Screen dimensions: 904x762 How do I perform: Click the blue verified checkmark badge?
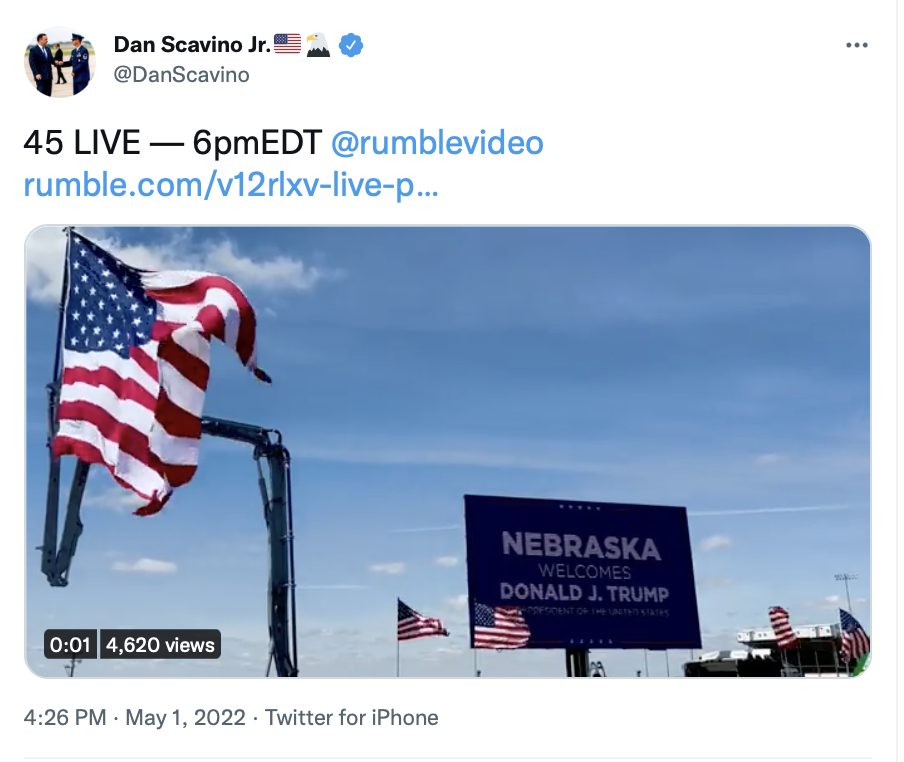pyautogui.click(x=351, y=44)
